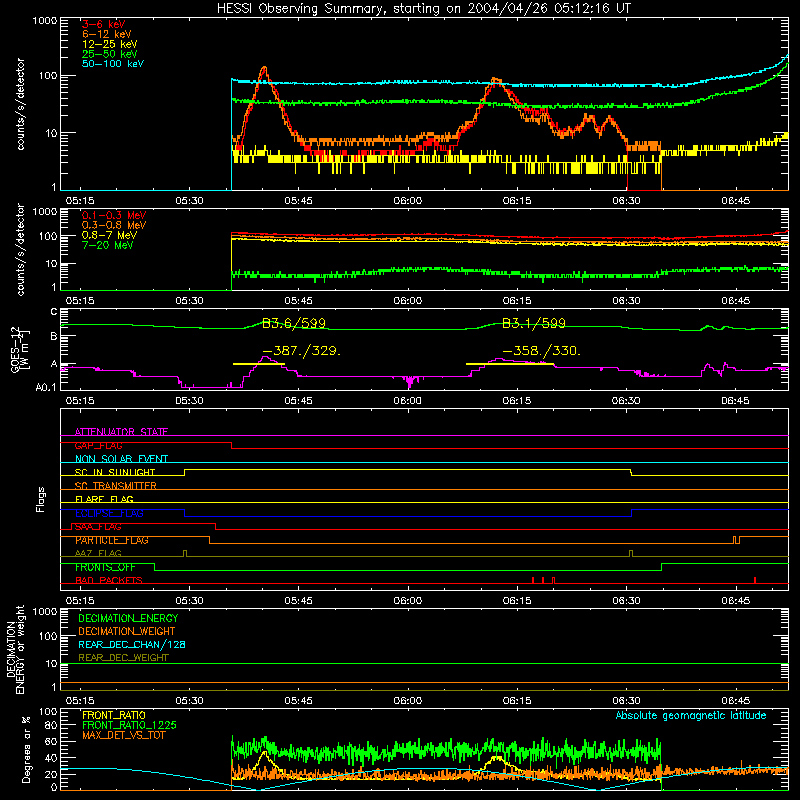Image resolution: width=800 pixels, height=800 pixels.
Task: Click the Absolute geomagnetic latitude label
Action: [691, 716]
